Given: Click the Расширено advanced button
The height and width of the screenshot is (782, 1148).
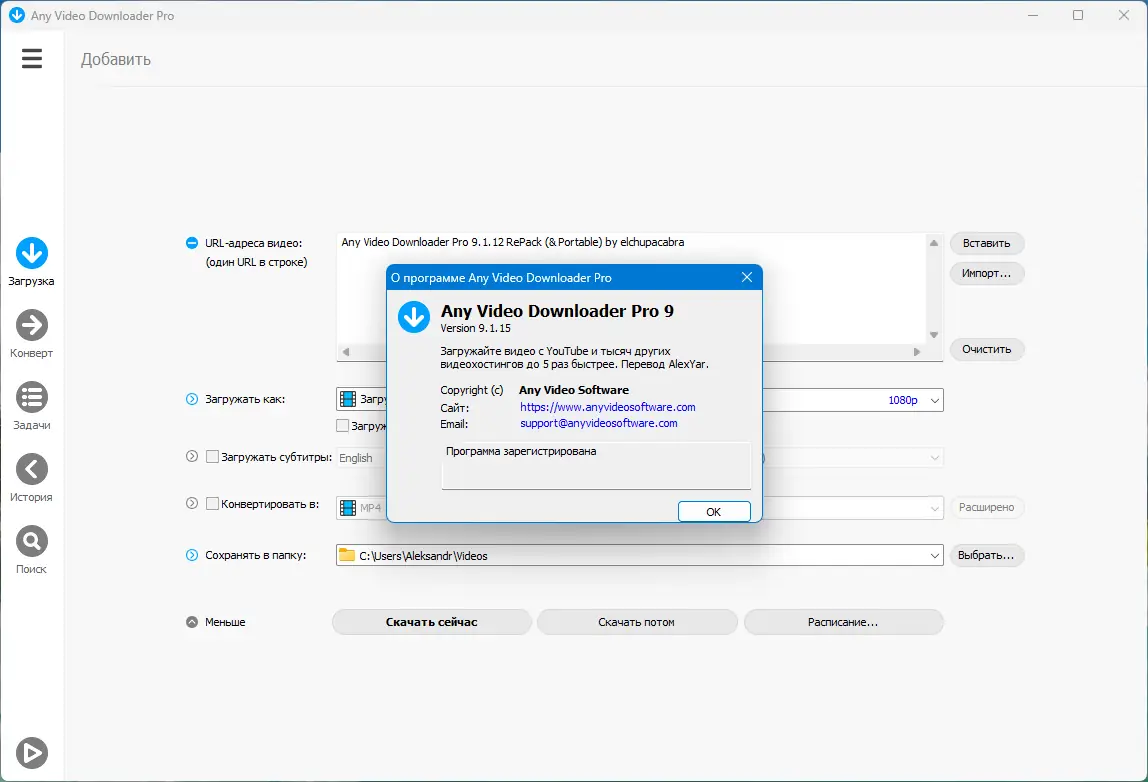Looking at the screenshot, I should [x=986, y=507].
